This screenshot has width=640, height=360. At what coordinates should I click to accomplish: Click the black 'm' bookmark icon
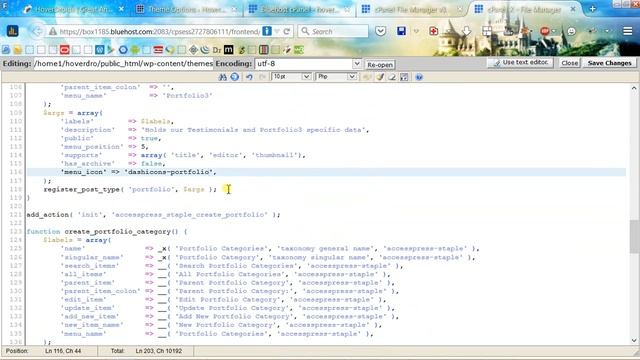(x=229, y=50)
